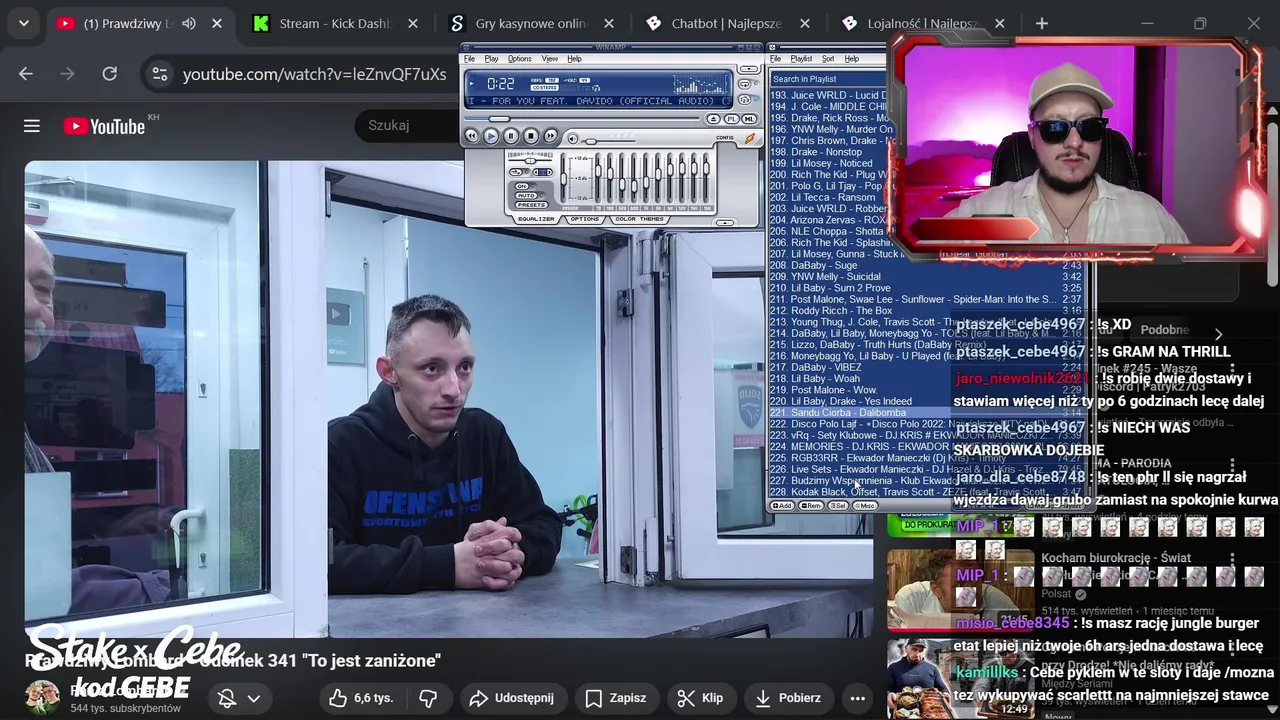Click equalizer preamp slider
The height and width of the screenshot is (720, 1280).
tap(563, 178)
